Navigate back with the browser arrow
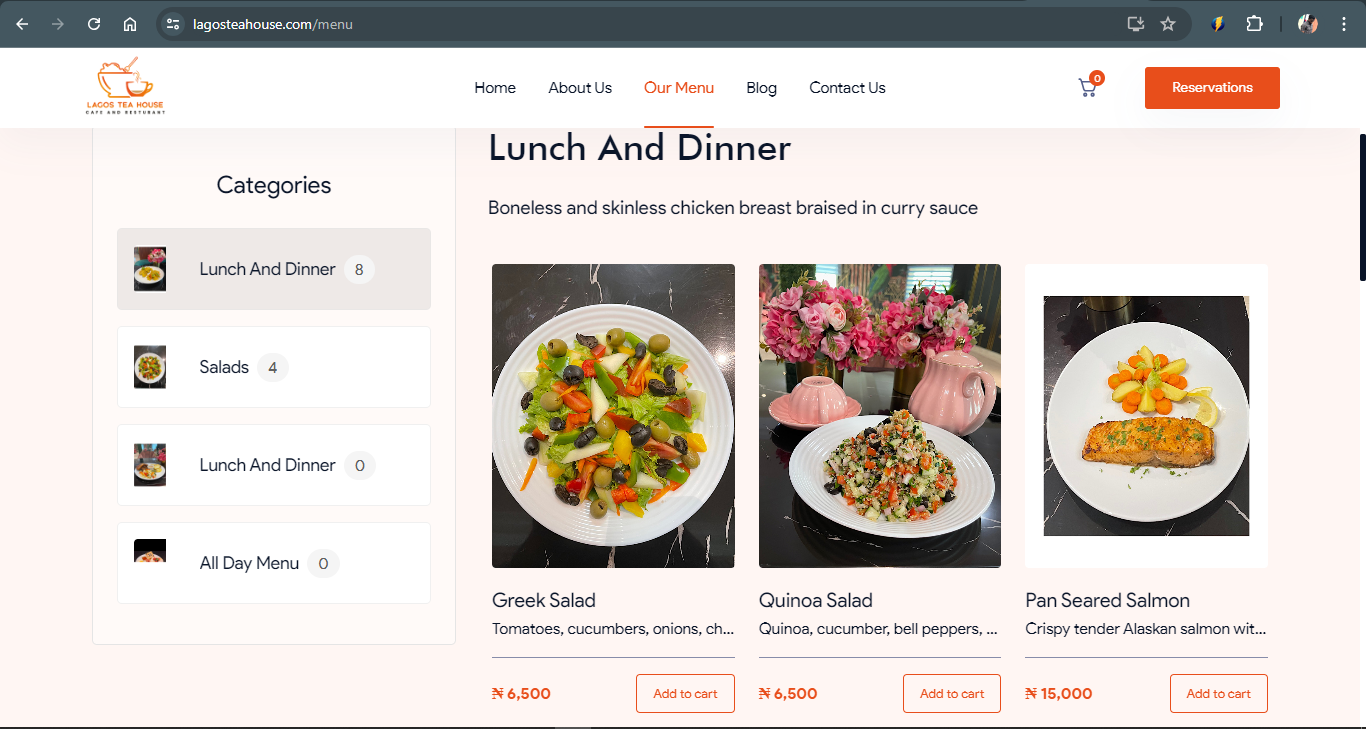The image size is (1366, 729). click(22, 24)
